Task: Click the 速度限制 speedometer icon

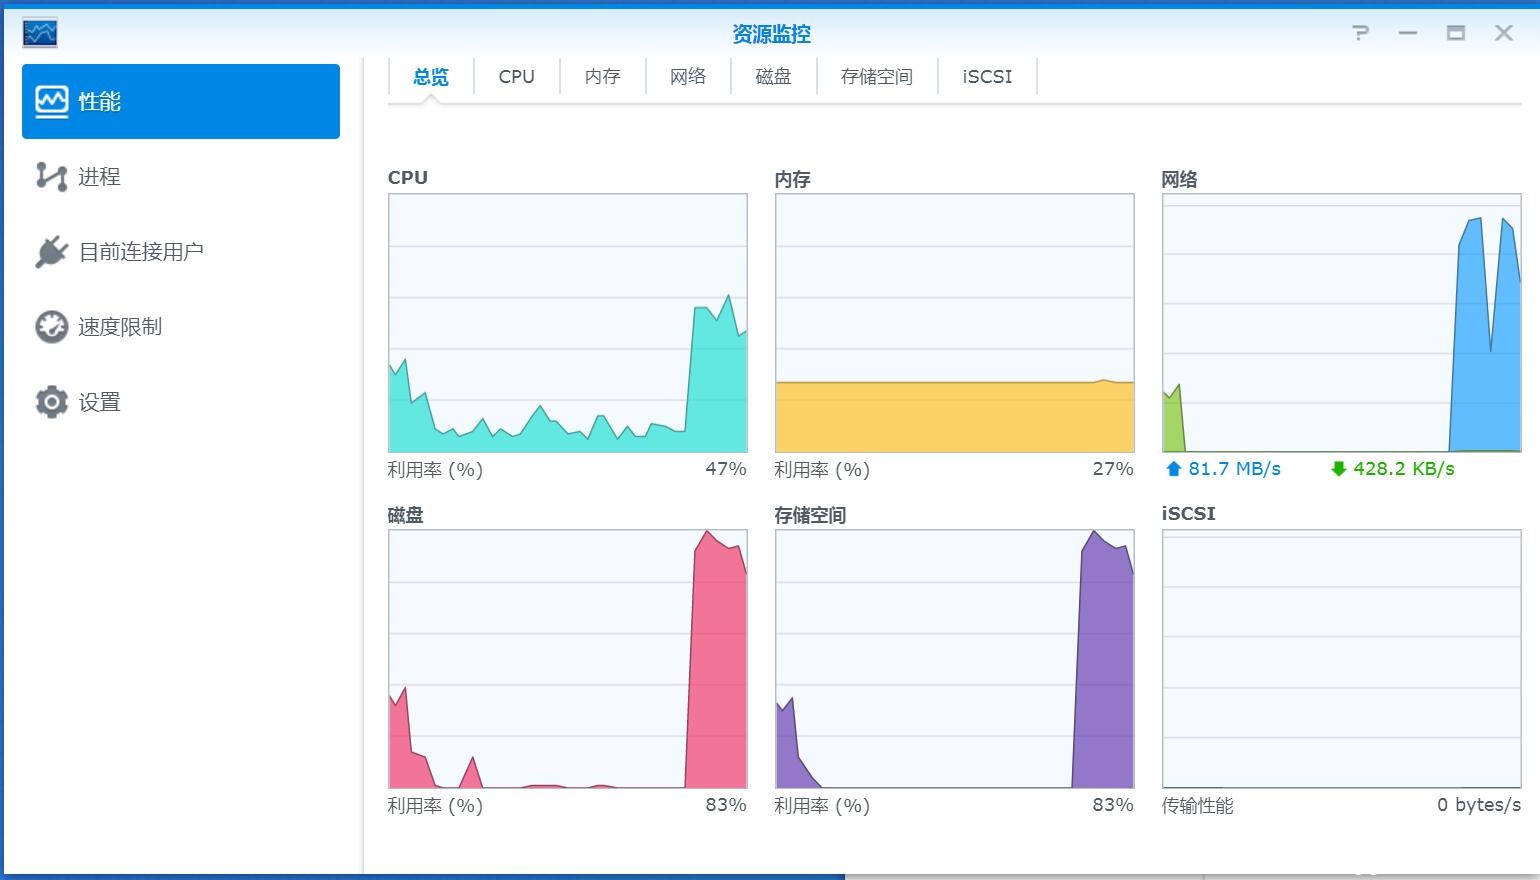Action: coord(52,327)
